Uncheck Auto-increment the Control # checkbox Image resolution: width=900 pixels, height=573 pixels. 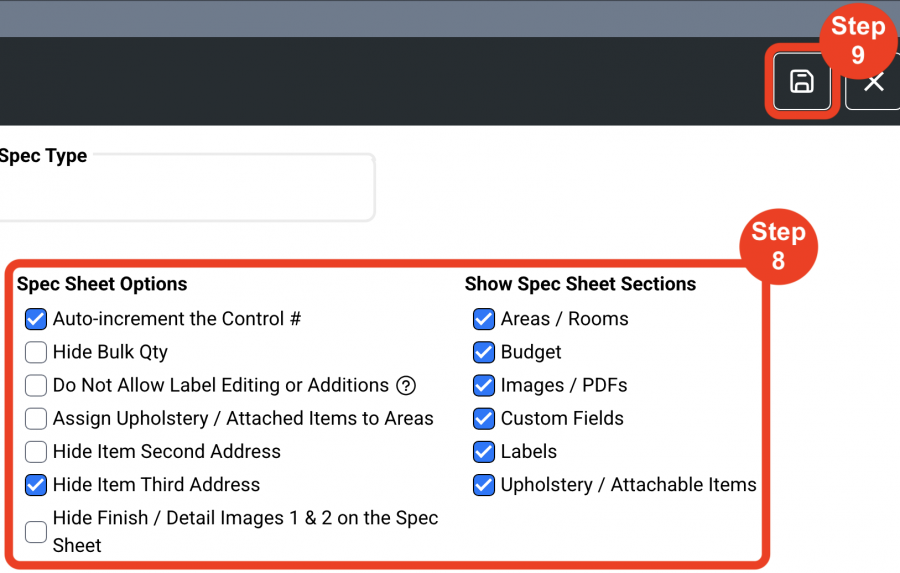(x=36, y=319)
